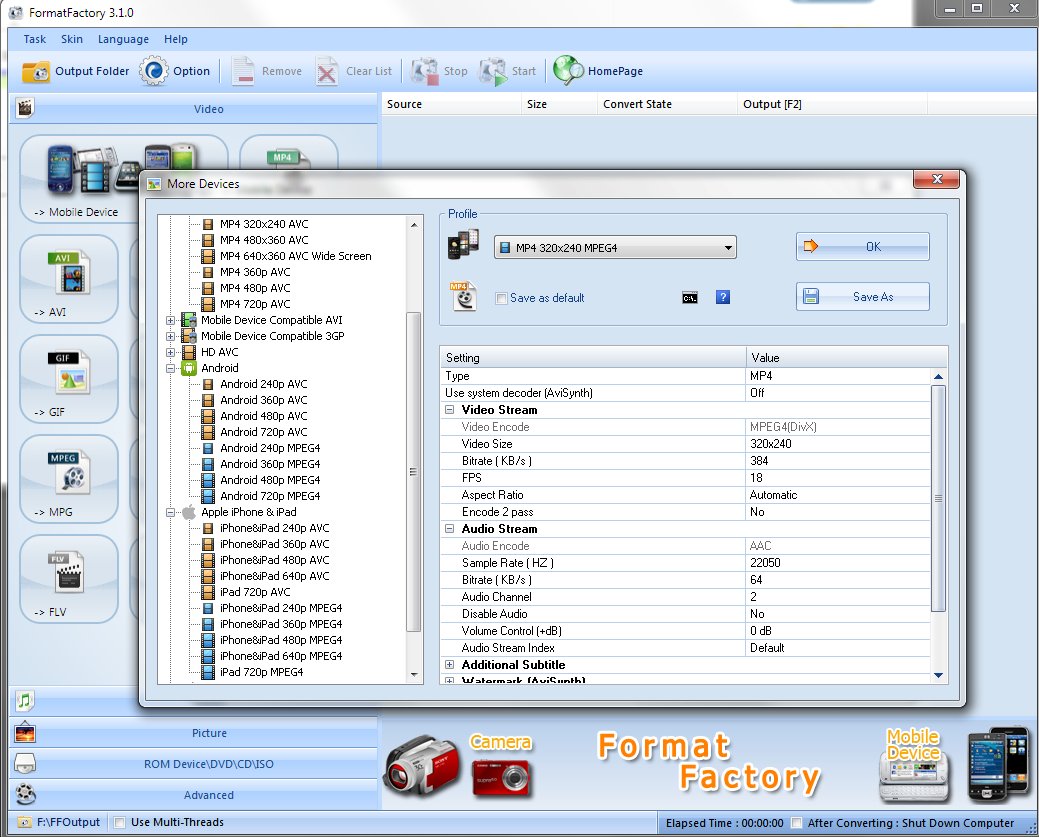Collapse the Video Stream settings group

tap(449, 410)
